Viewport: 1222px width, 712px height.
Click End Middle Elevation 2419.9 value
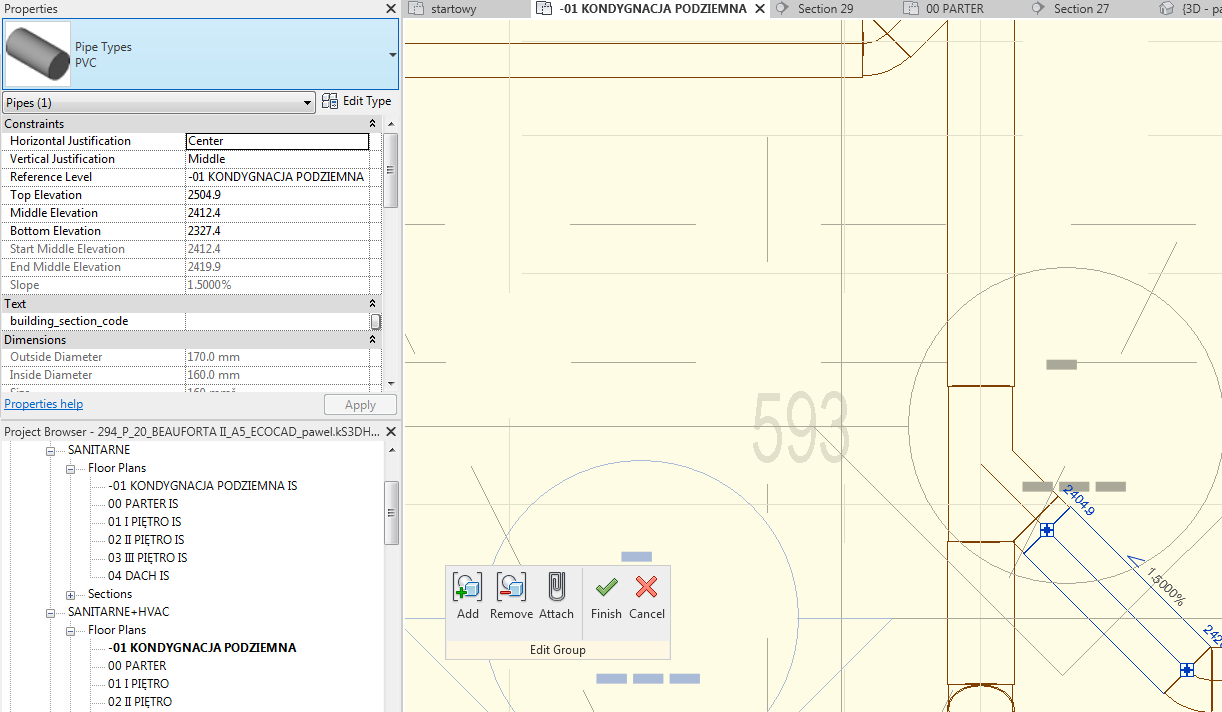pyautogui.click(x=277, y=267)
